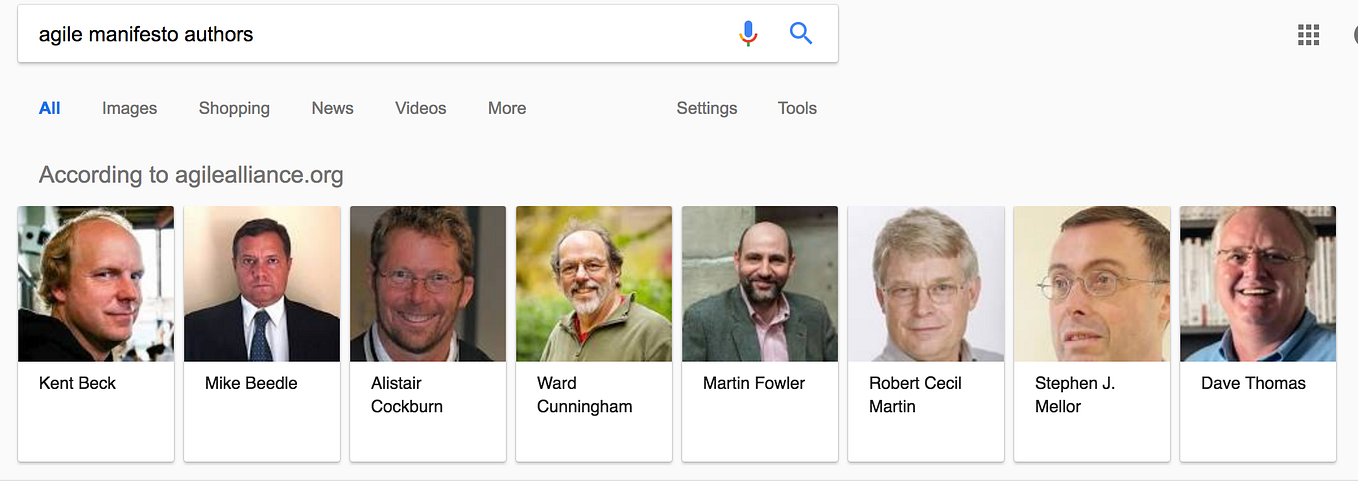The width and height of the screenshot is (1358, 486).
Task: Open the Videos tab
Action: coord(420,108)
